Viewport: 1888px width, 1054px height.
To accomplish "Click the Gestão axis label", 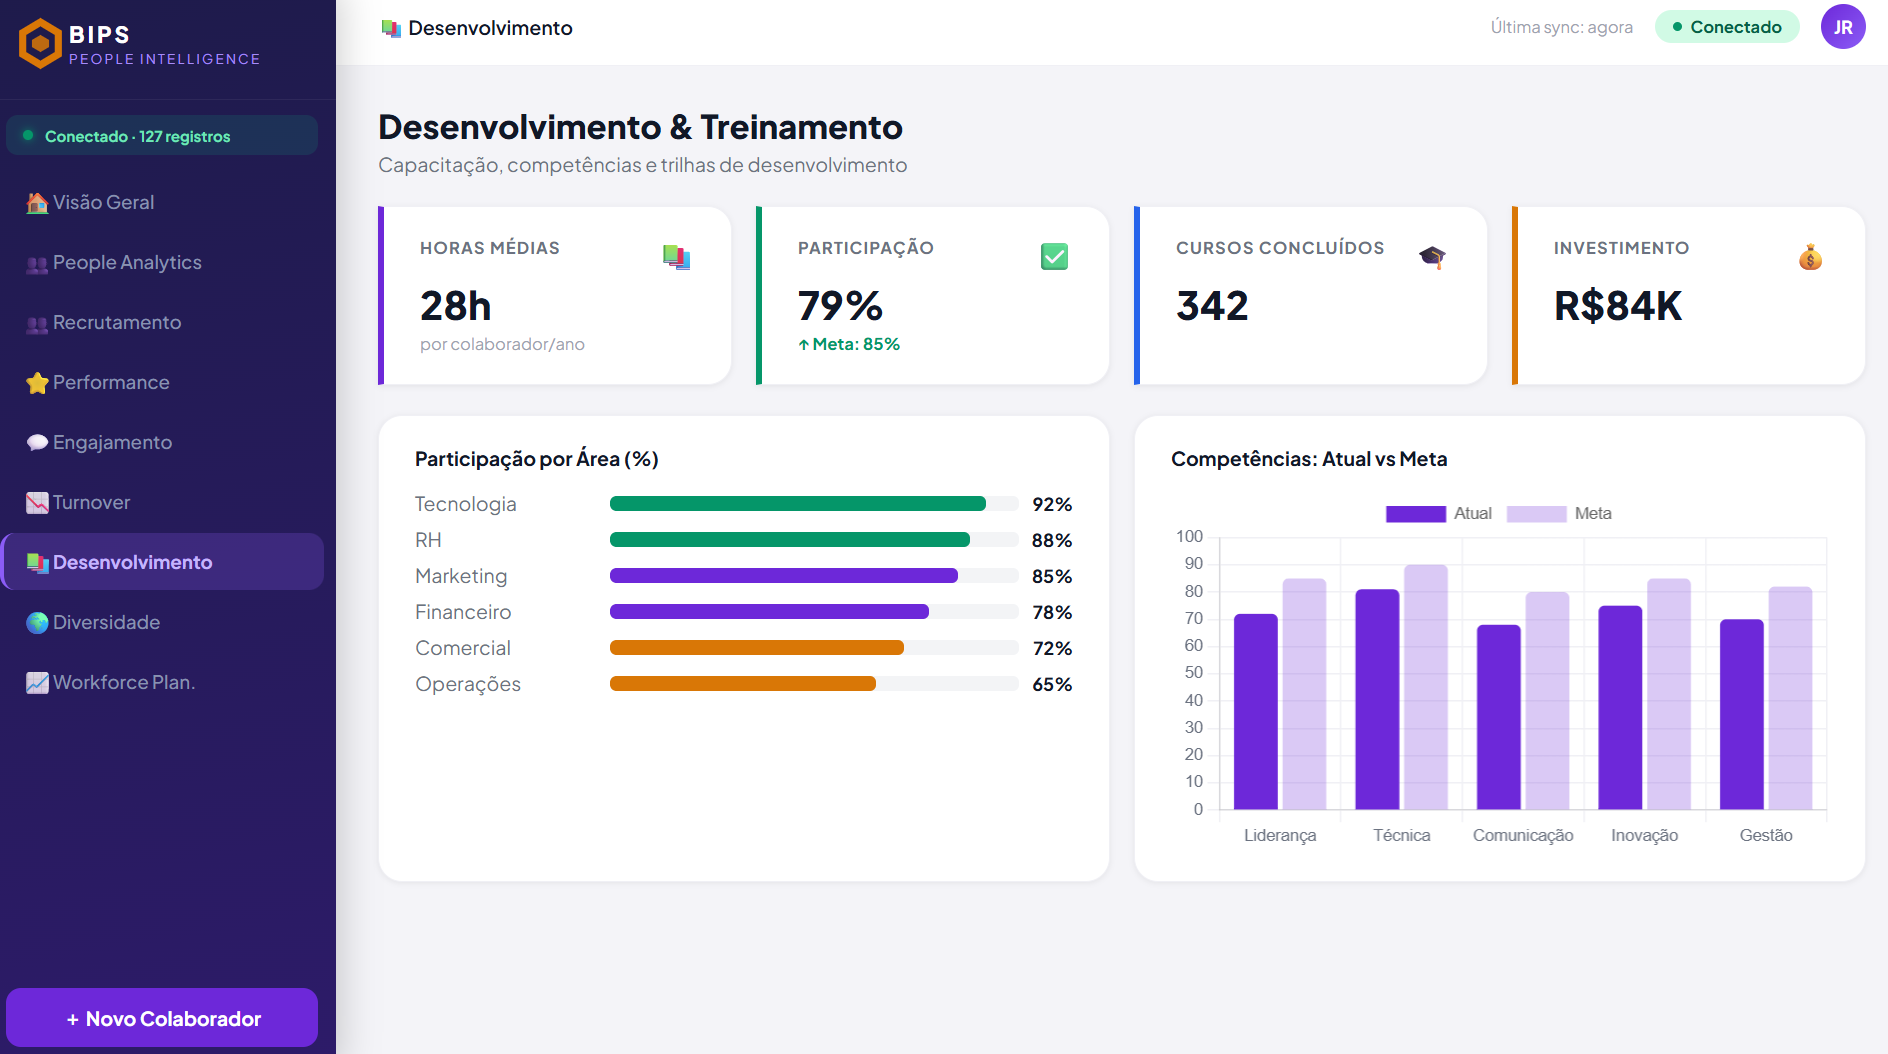I will point(1766,835).
